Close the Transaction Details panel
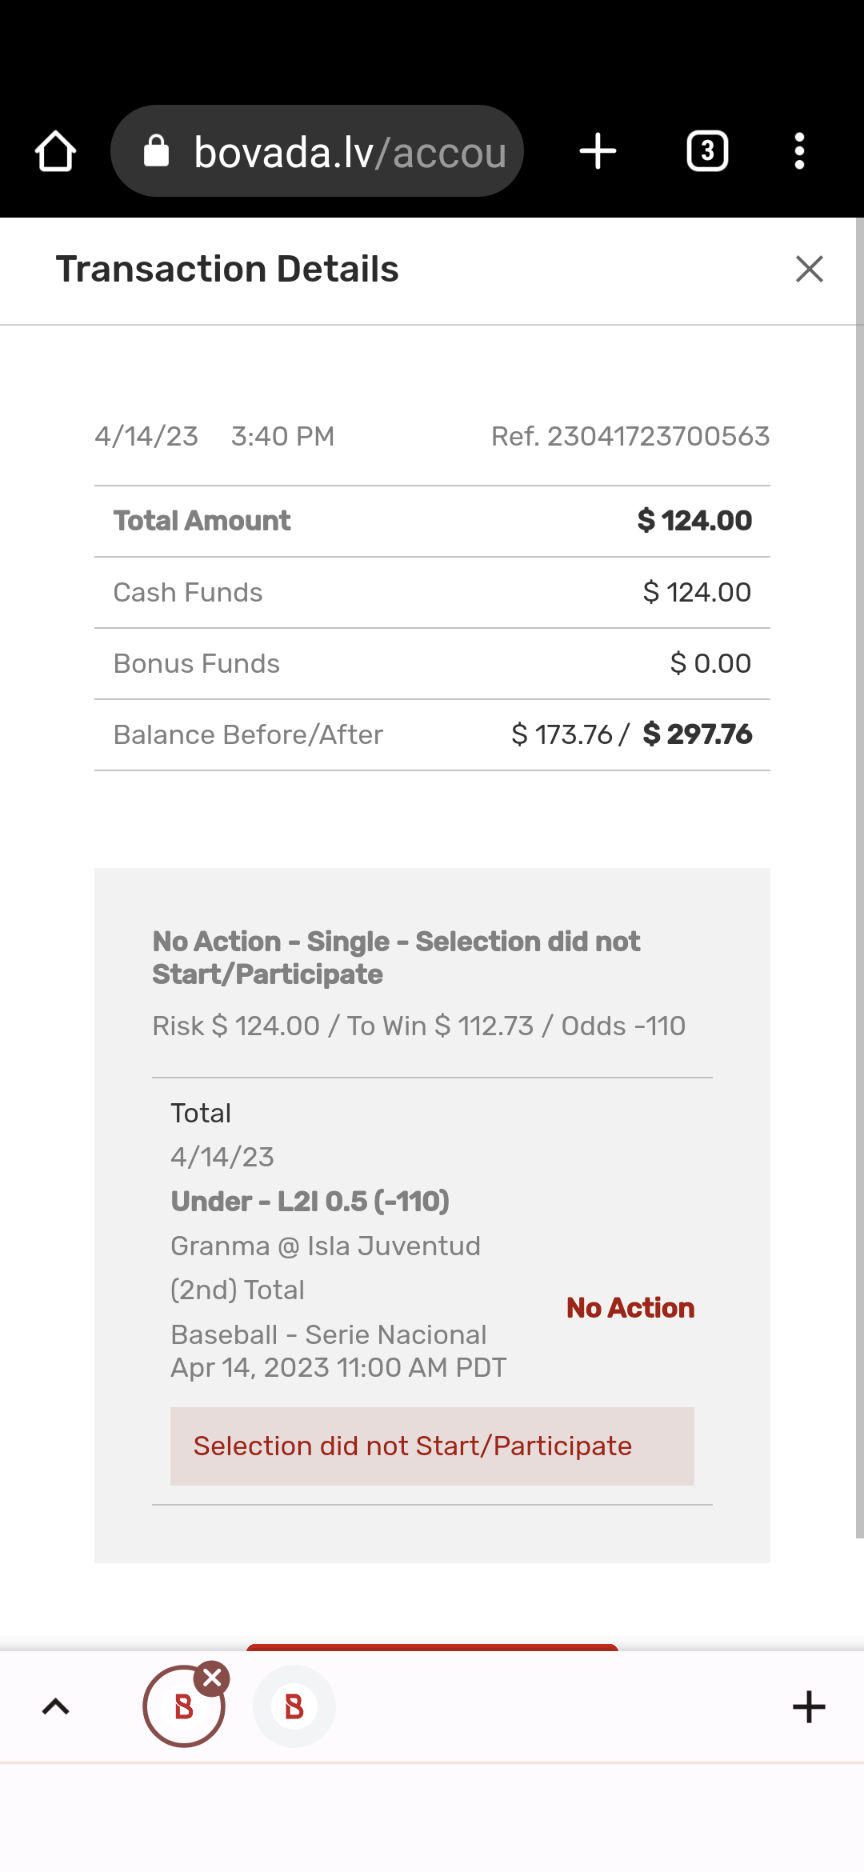The width and height of the screenshot is (864, 1872). point(809,269)
